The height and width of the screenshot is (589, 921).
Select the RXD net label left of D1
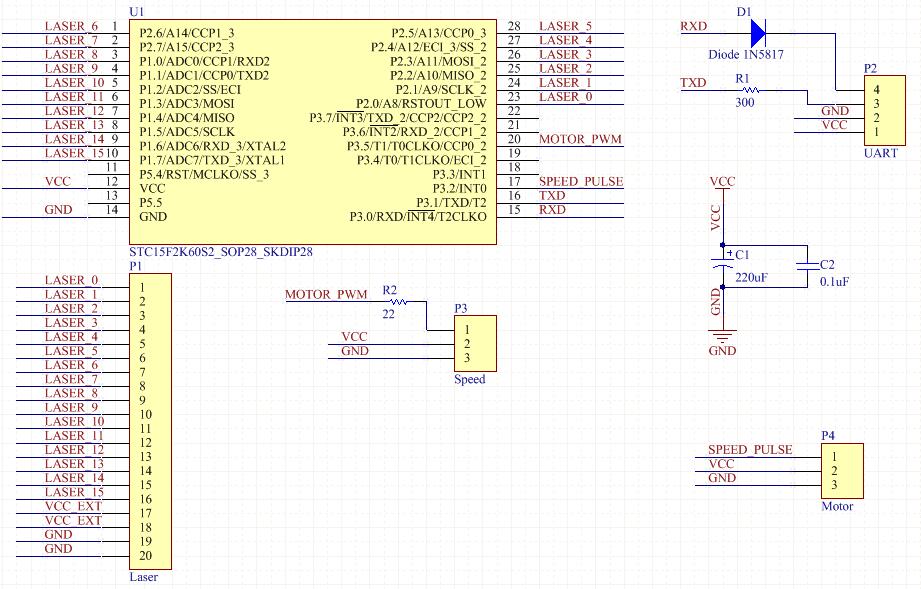point(693,26)
